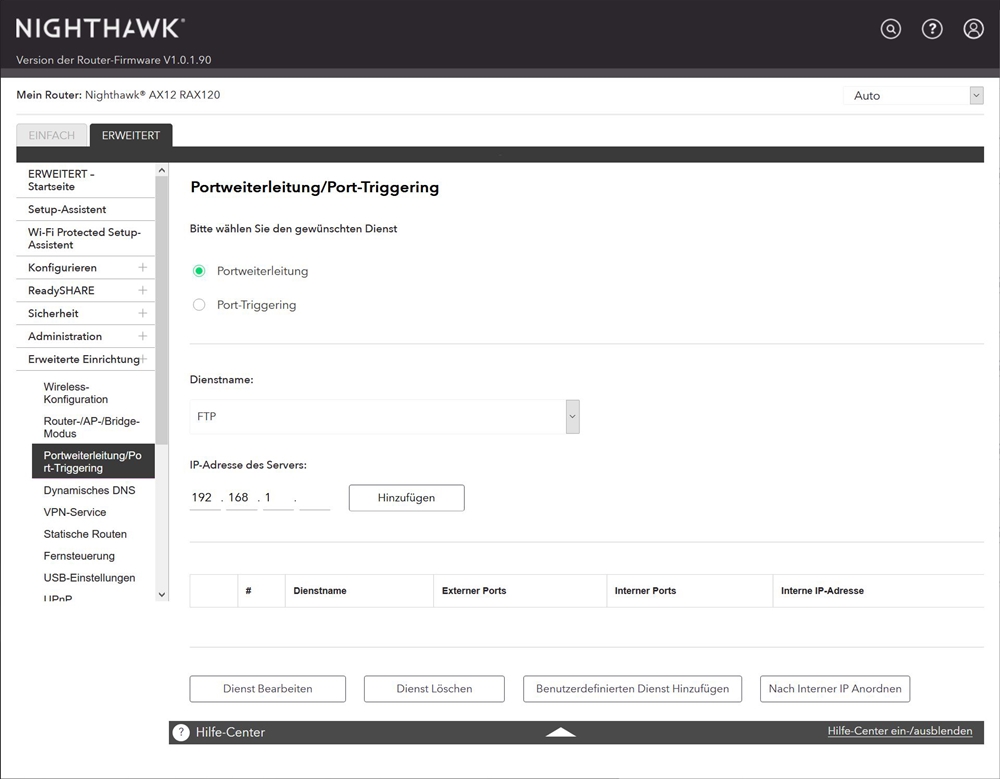This screenshot has height=779, width=1000.
Task: Expand the Sicherheit plus icon
Action: coord(142,314)
